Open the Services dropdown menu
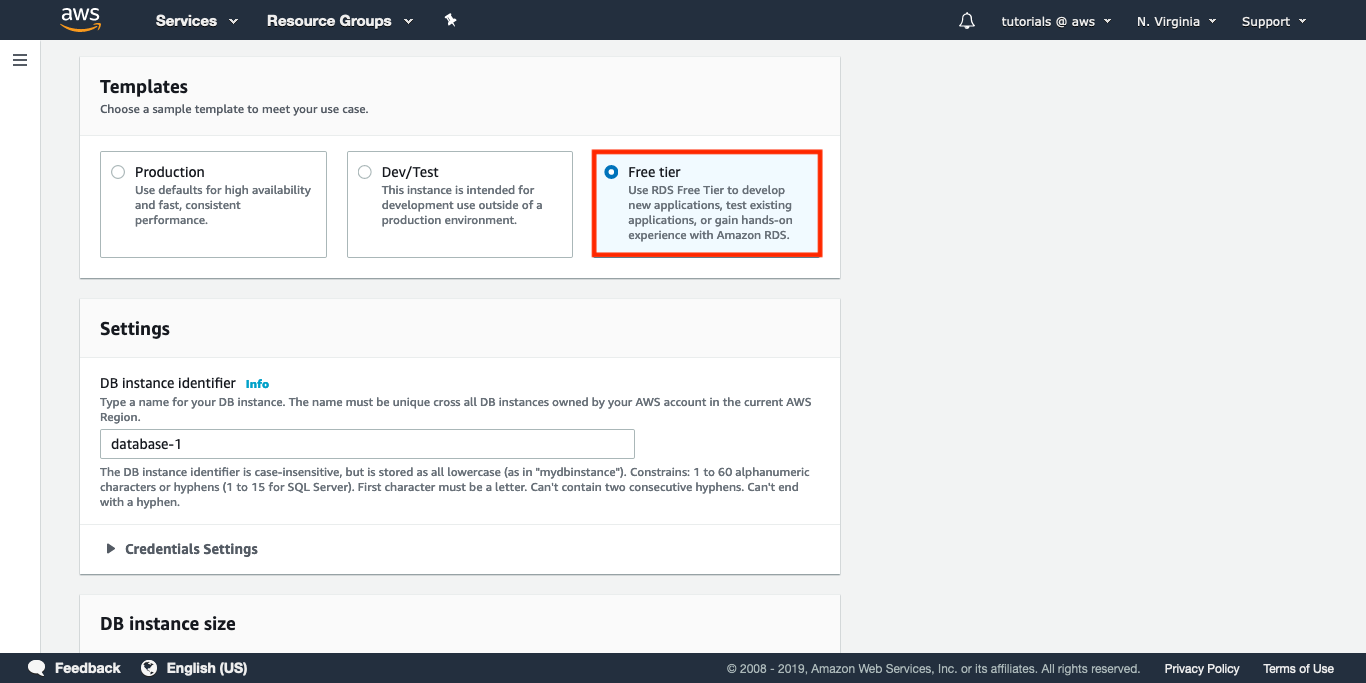 coord(196,21)
